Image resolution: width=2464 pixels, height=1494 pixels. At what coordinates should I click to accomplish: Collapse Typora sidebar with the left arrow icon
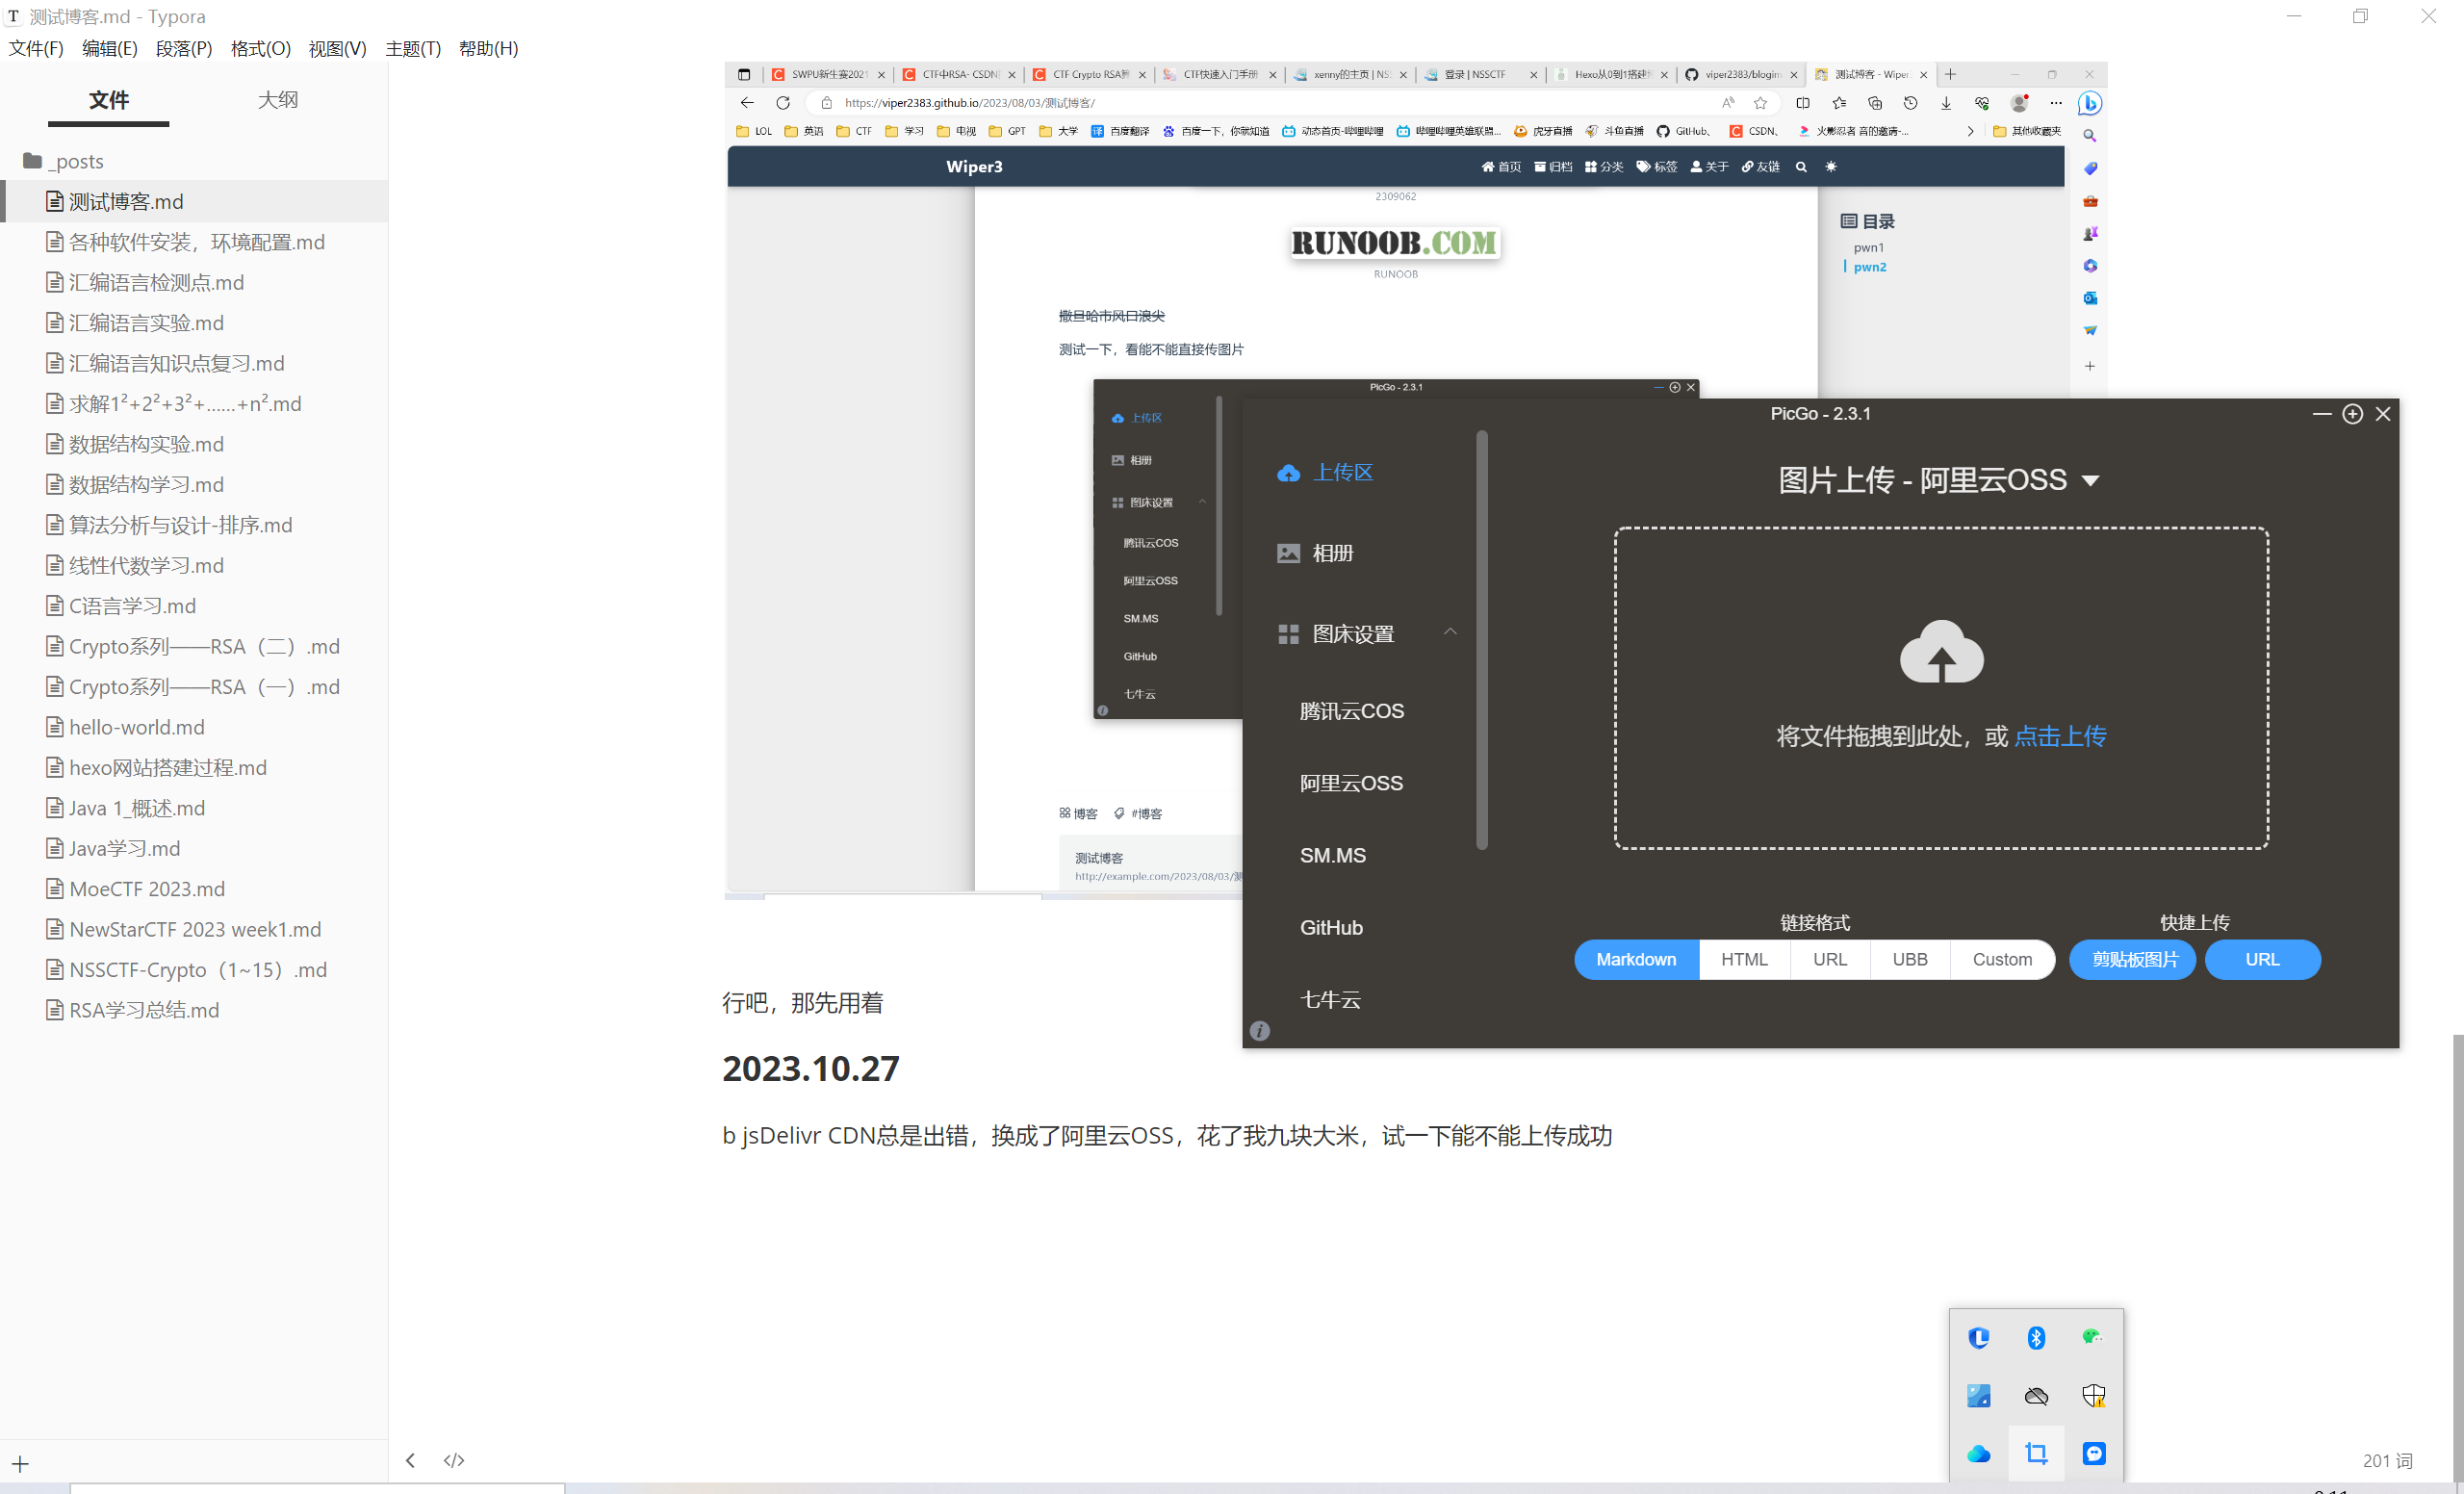[410, 1460]
